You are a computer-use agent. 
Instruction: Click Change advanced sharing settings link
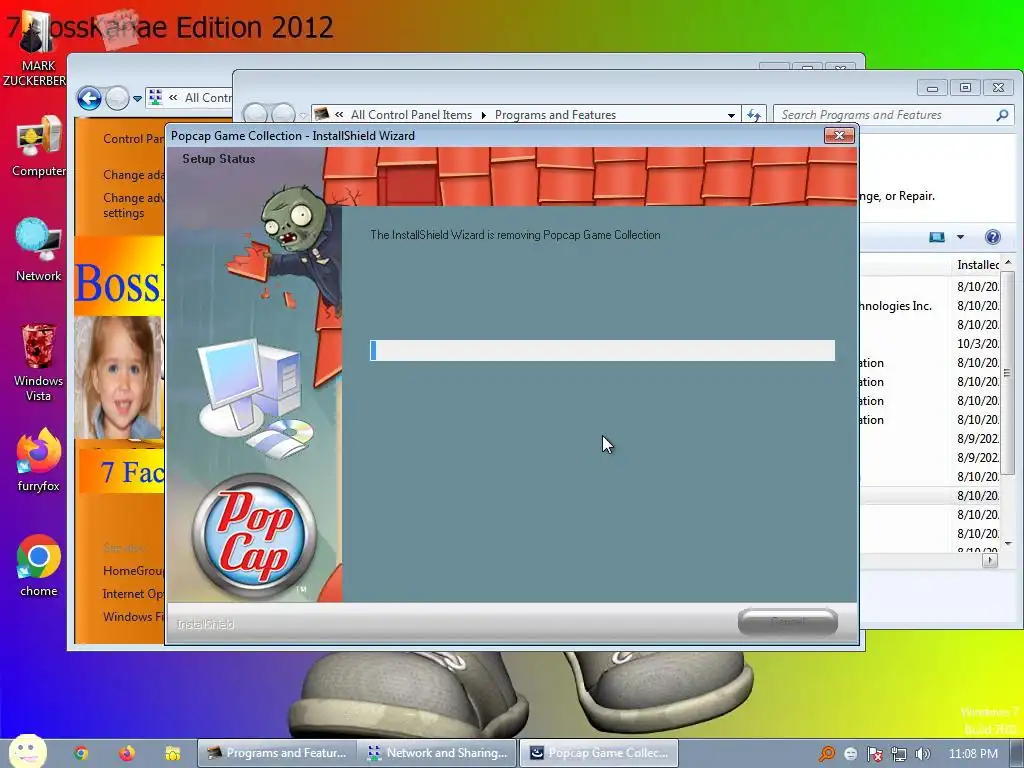point(133,205)
